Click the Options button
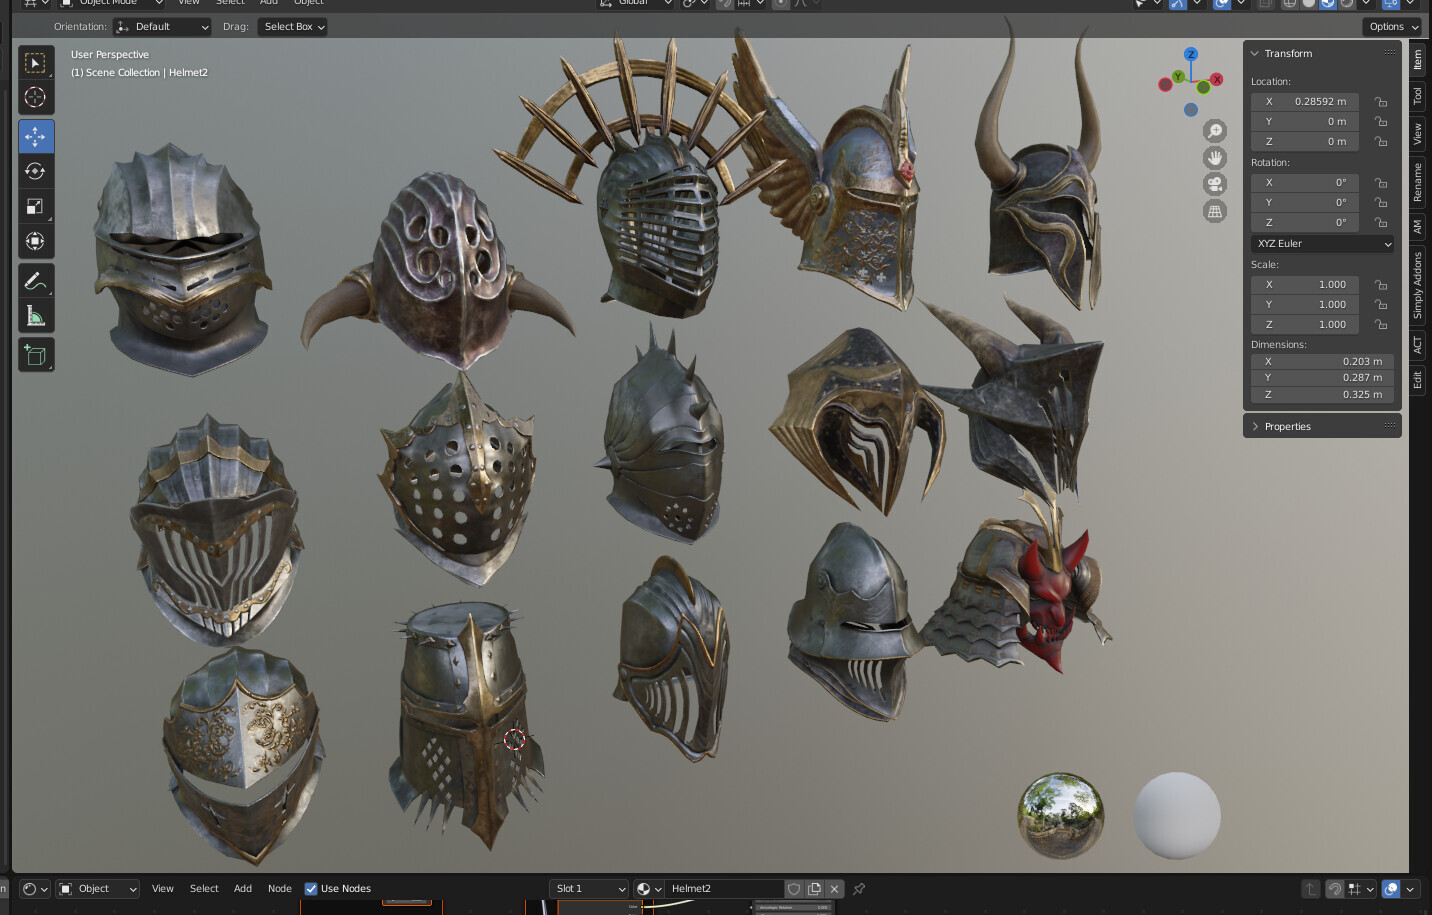1432x915 pixels. pos(1390,26)
